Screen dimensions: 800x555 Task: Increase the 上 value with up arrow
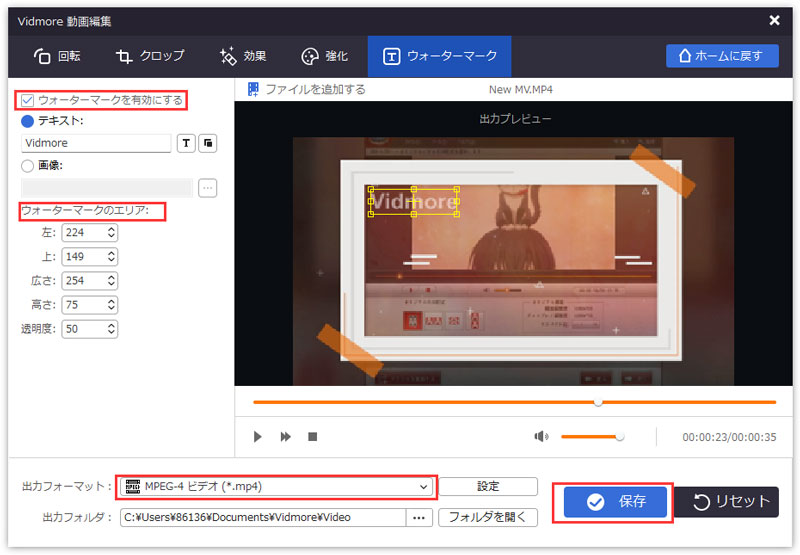pos(111,253)
